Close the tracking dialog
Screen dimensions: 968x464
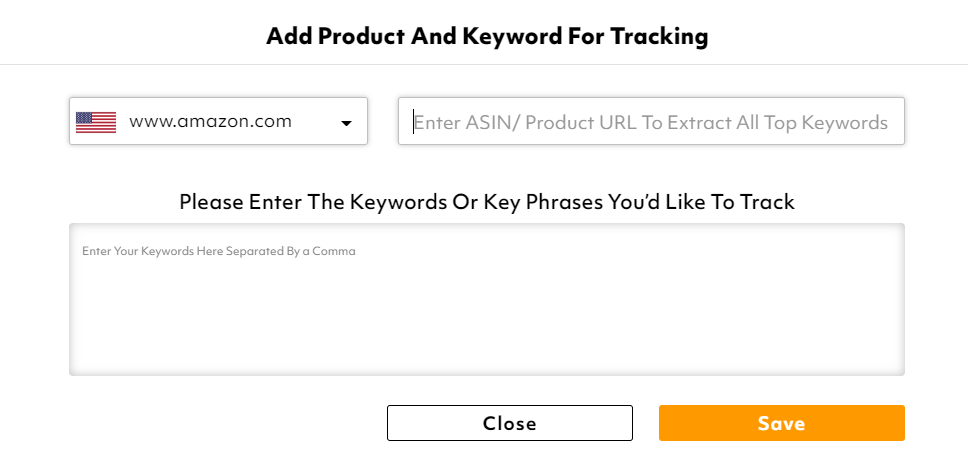coord(509,423)
